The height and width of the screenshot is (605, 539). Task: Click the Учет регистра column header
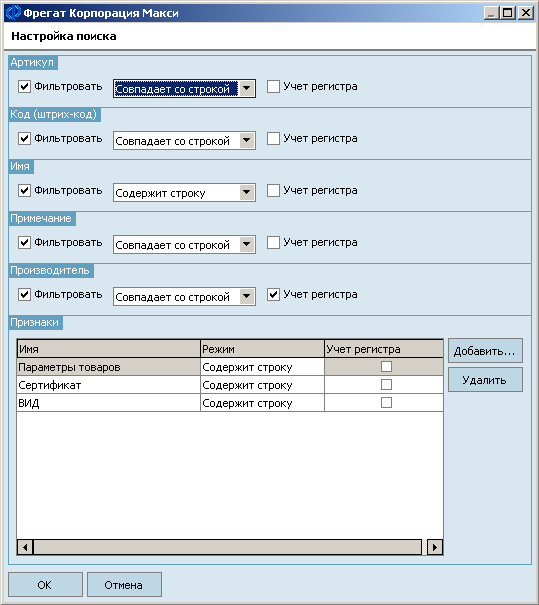click(384, 349)
